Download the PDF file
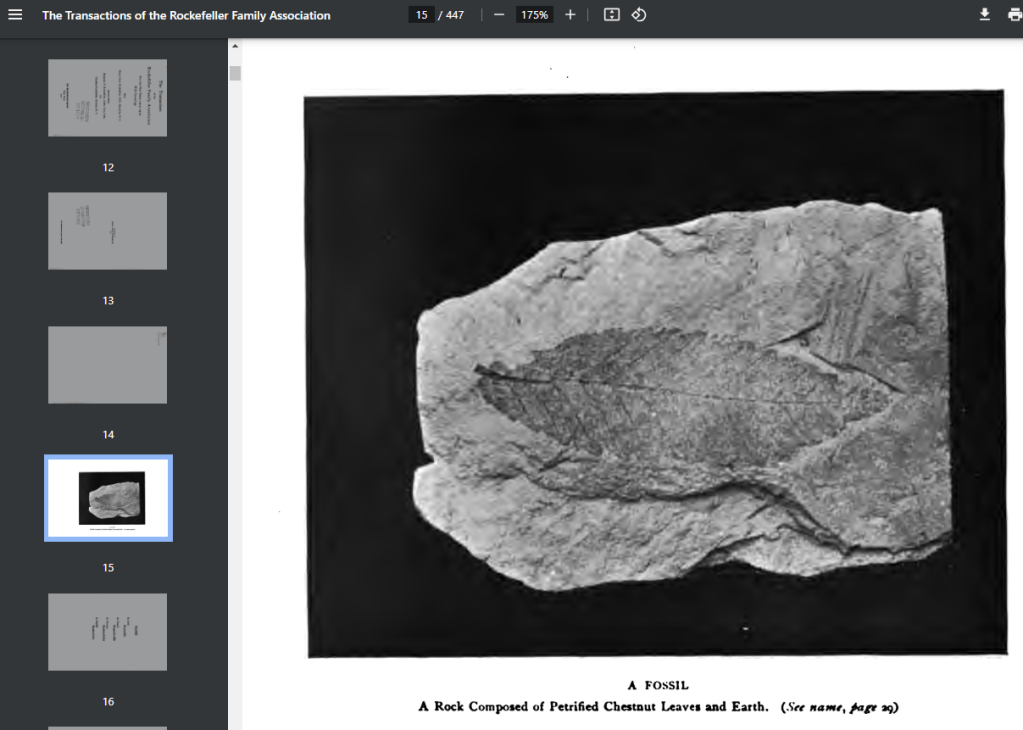Viewport: 1023px width, 730px height. click(984, 15)
